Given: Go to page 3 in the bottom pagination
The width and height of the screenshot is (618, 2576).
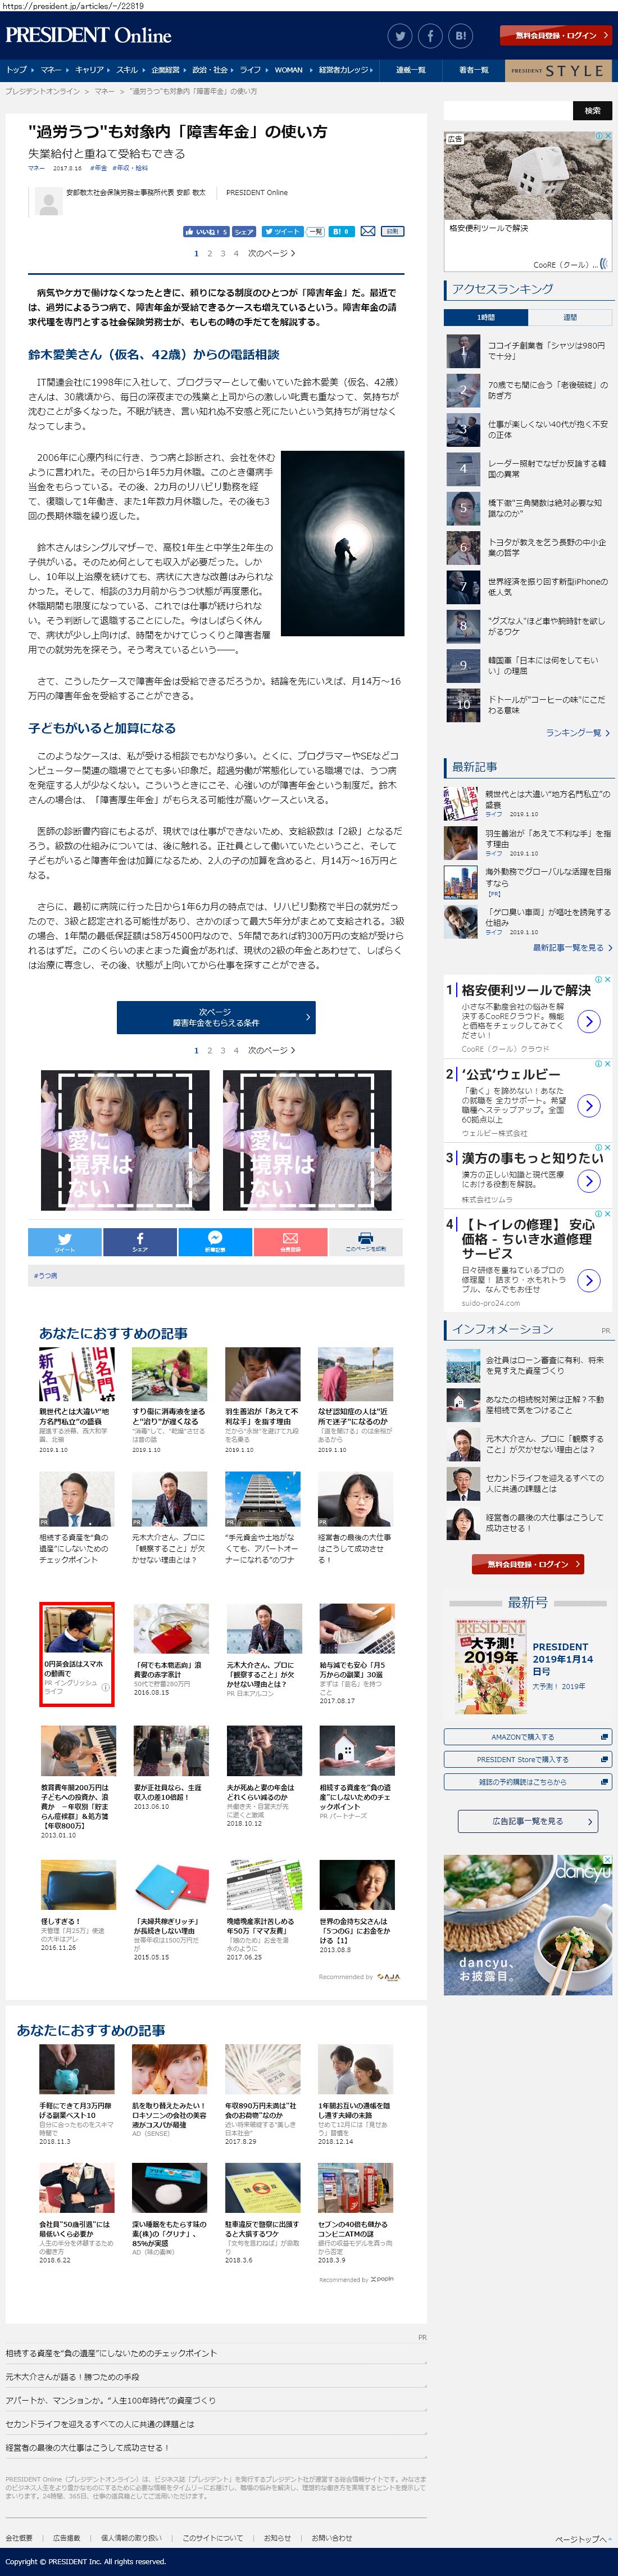Looking at the screenshot, I should [x=223, y=1050].
